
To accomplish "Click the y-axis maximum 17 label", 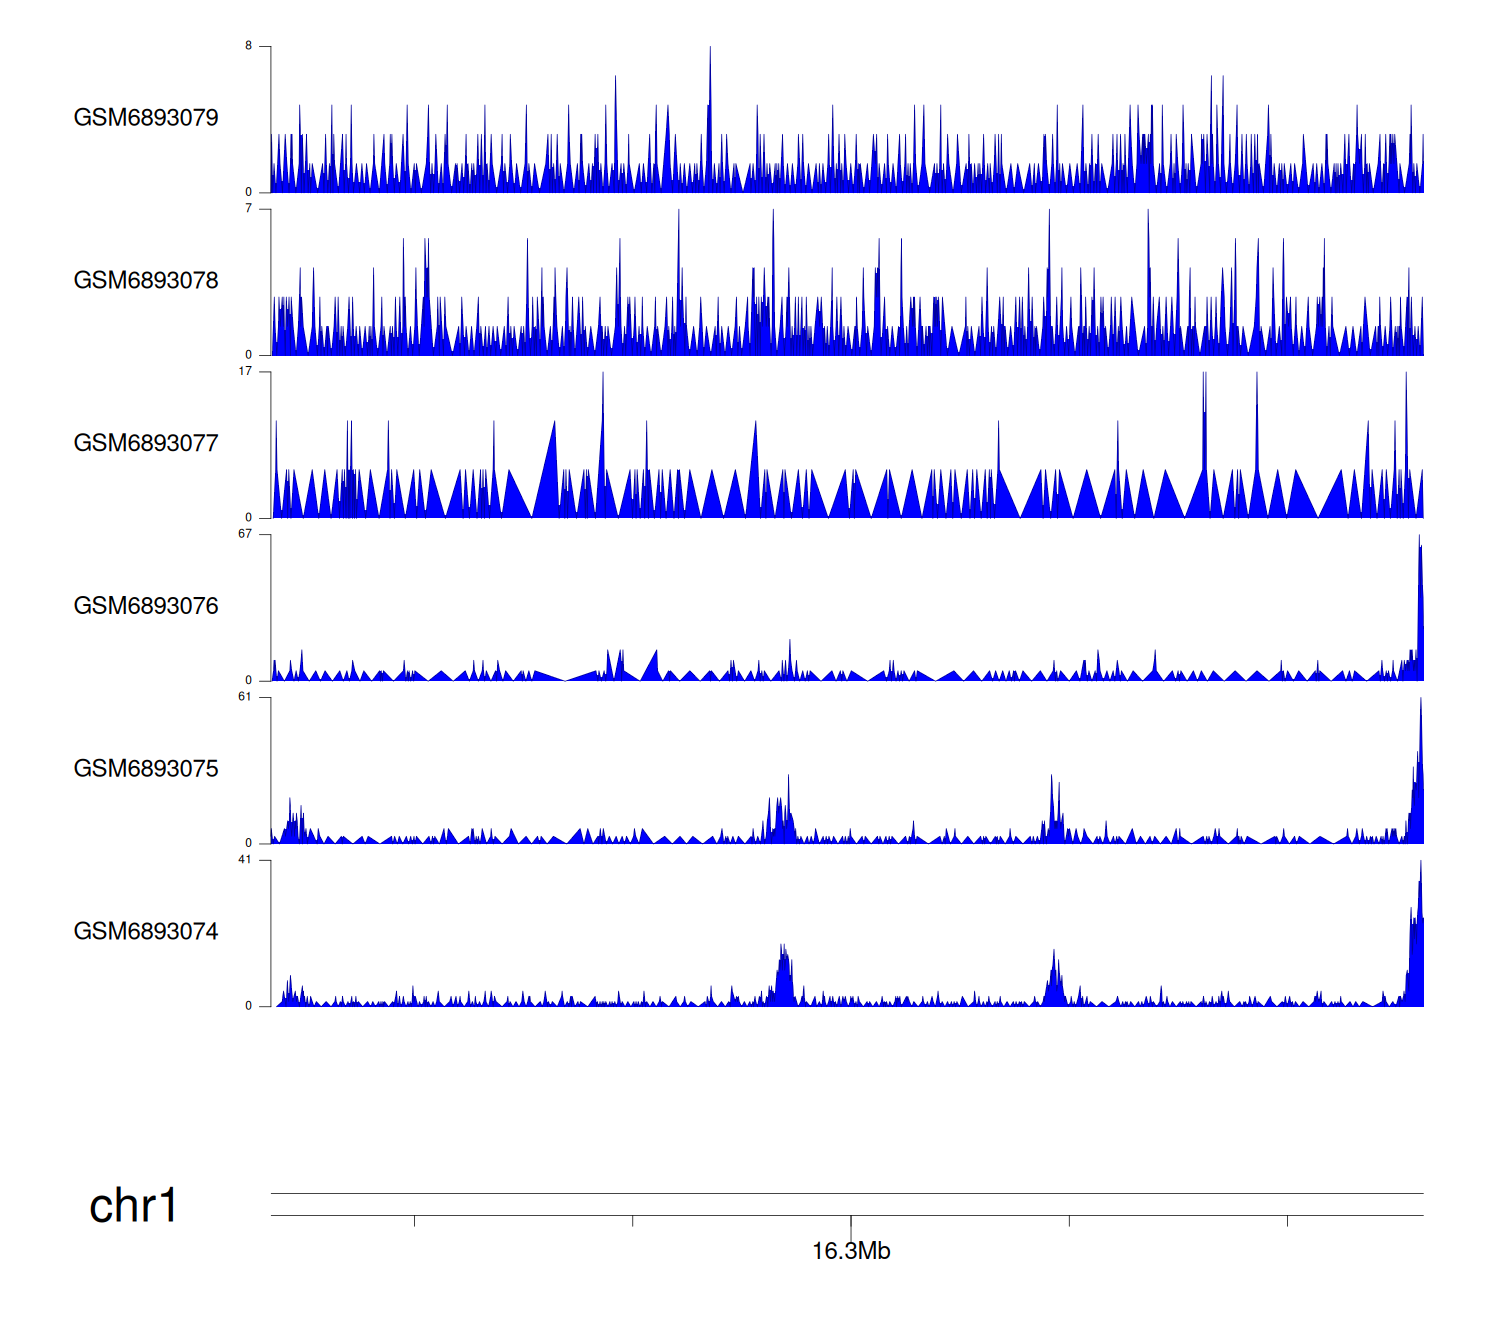I will tap(245, 371).
